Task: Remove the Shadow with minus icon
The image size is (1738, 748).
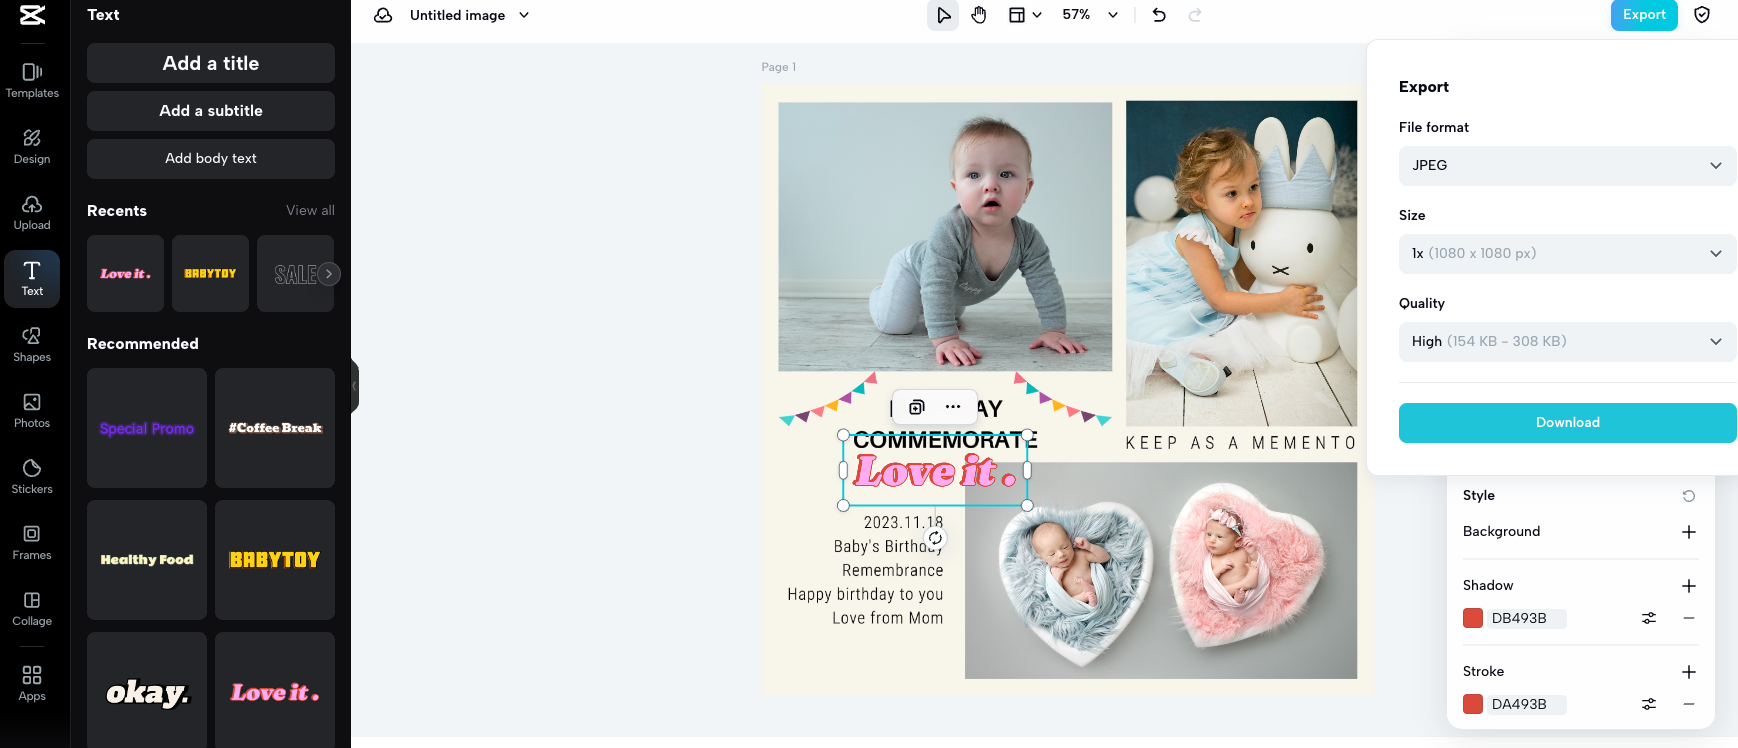Action: 1689,618
